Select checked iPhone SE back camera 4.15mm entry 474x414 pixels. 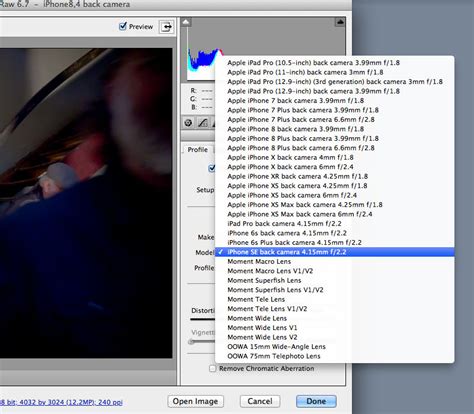335,252
